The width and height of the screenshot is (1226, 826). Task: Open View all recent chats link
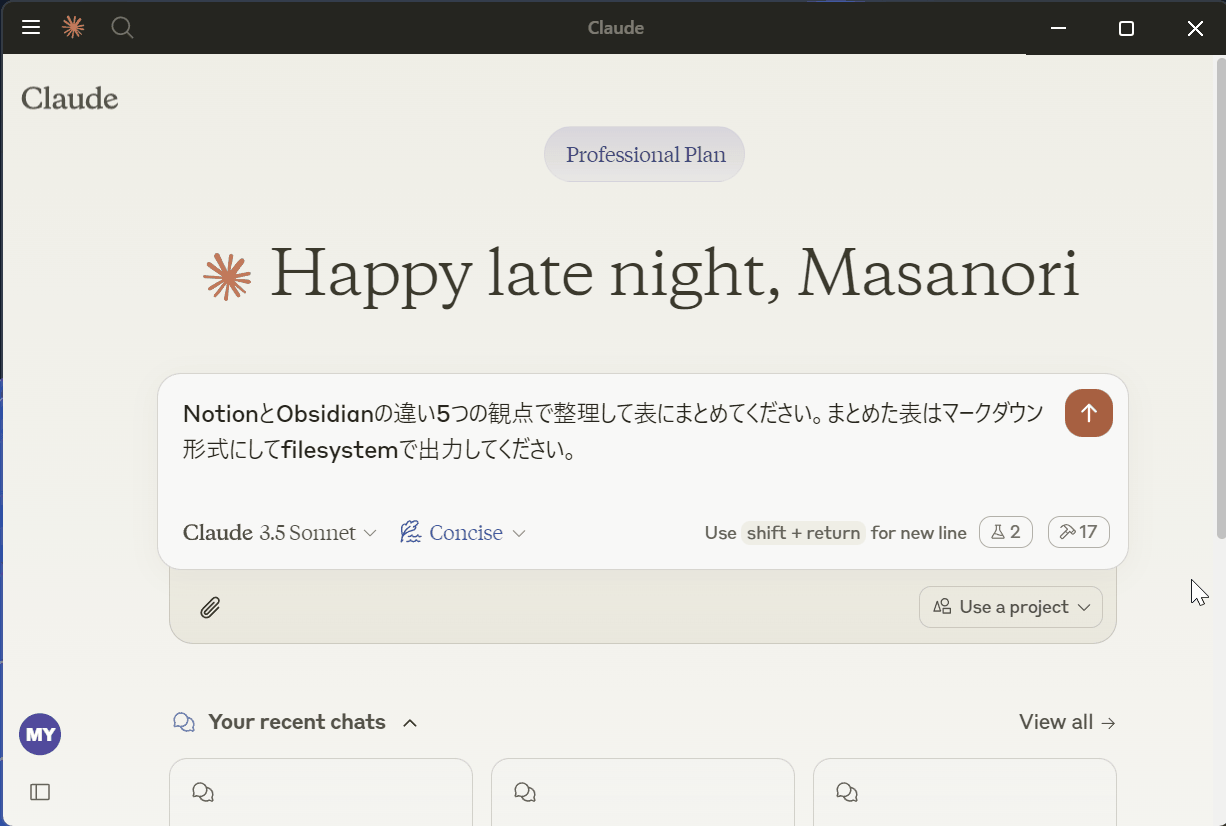[1067, 722]
